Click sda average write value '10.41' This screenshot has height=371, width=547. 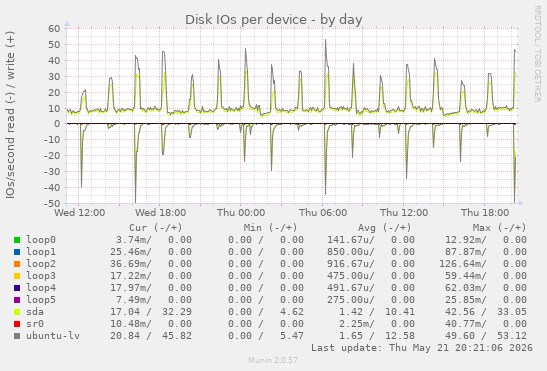tap(400, 312)
